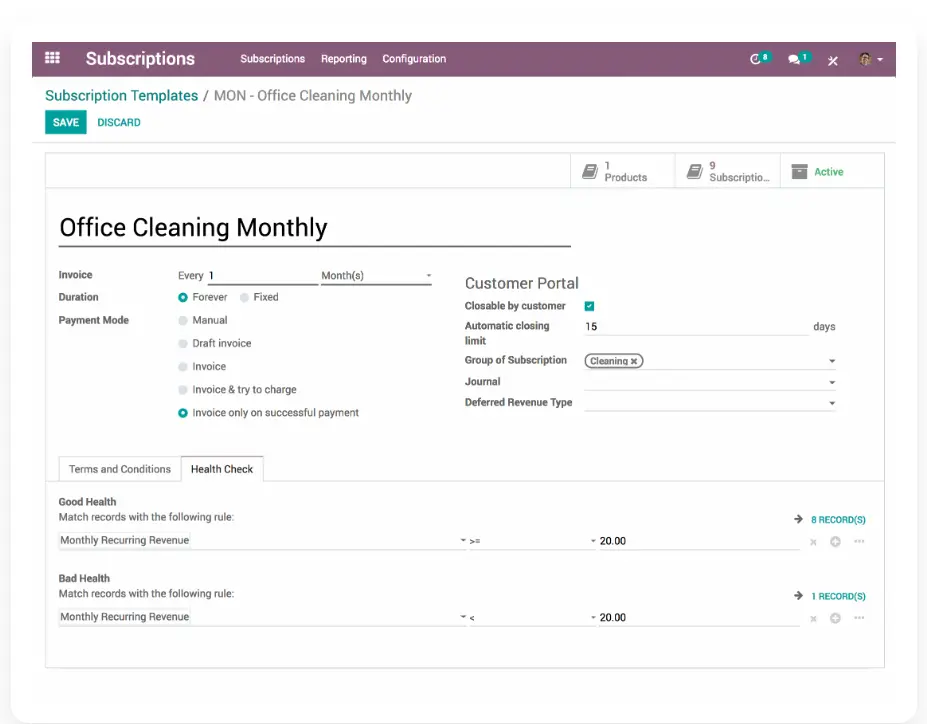Screen dimensions: 927x724
Task: Open Good Health >= operator dropdown
Action: point(532,541)
